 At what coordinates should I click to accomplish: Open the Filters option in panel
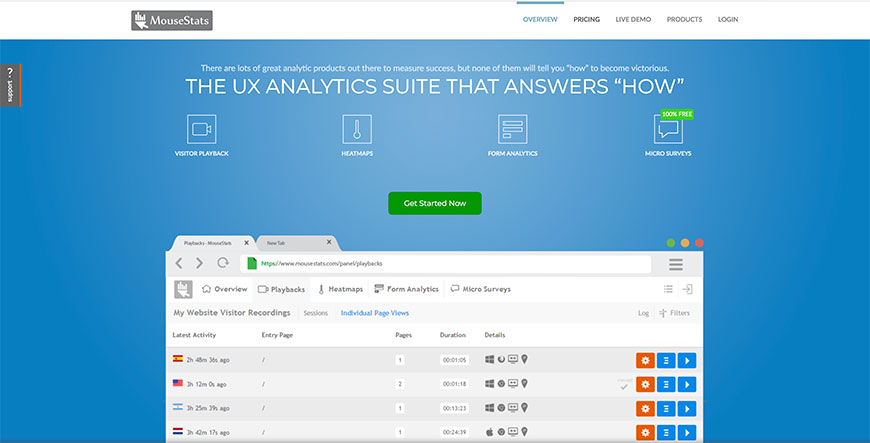(x=674, y=313)
